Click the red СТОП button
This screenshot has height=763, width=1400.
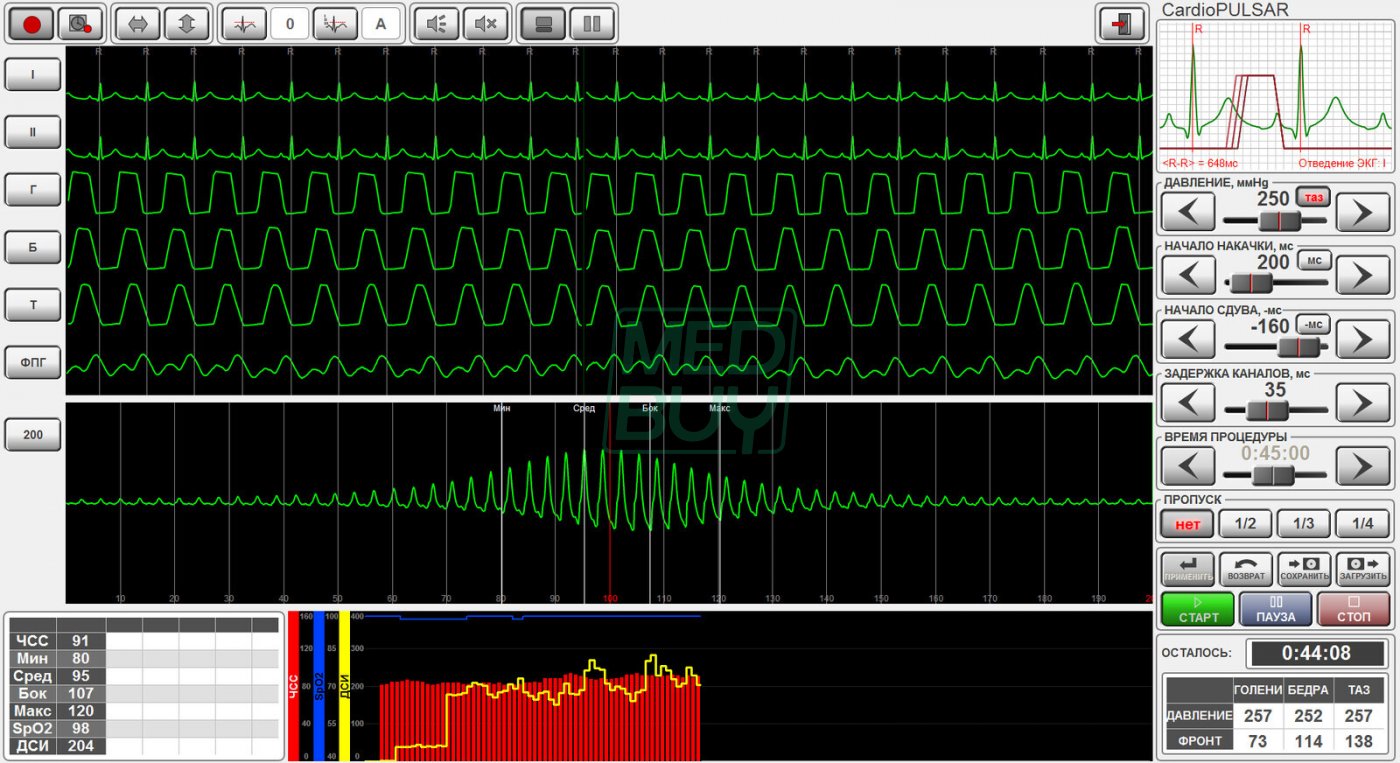tap(1354, 609)
